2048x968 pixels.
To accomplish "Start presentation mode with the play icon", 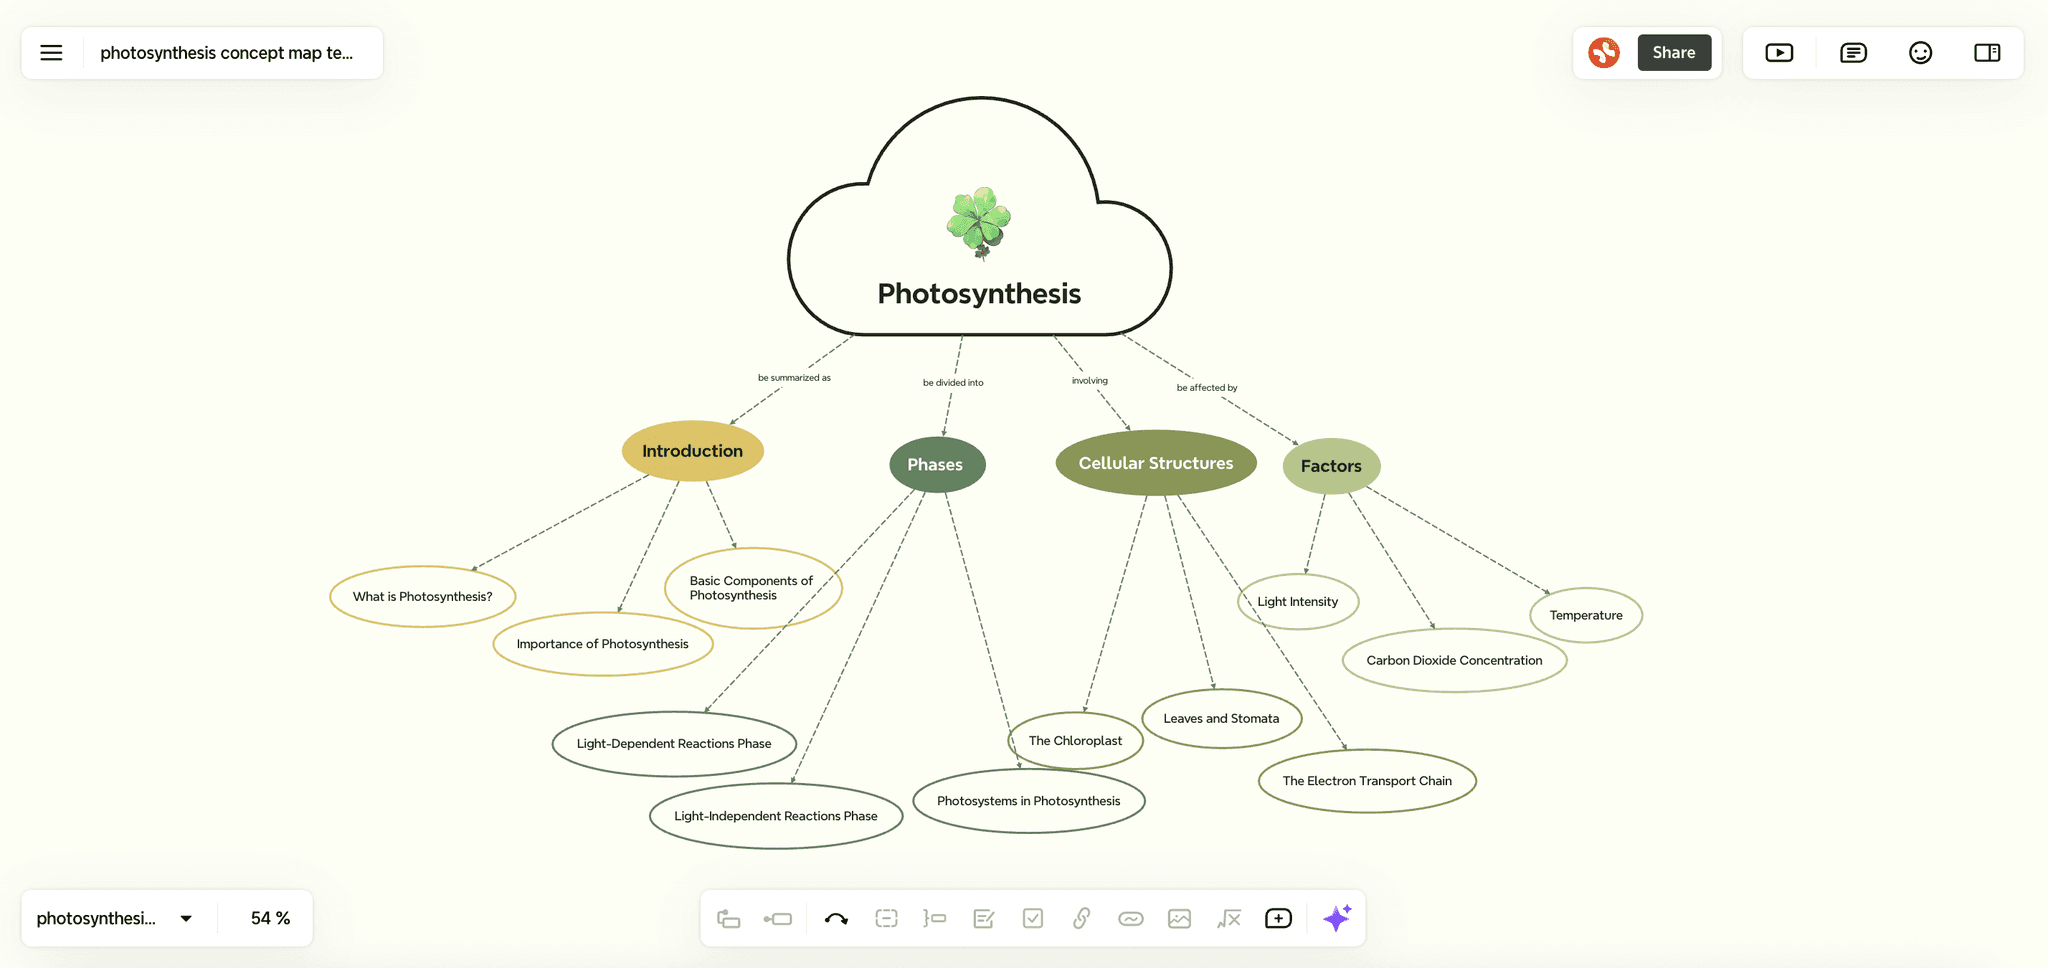I will pos(1779,52).
